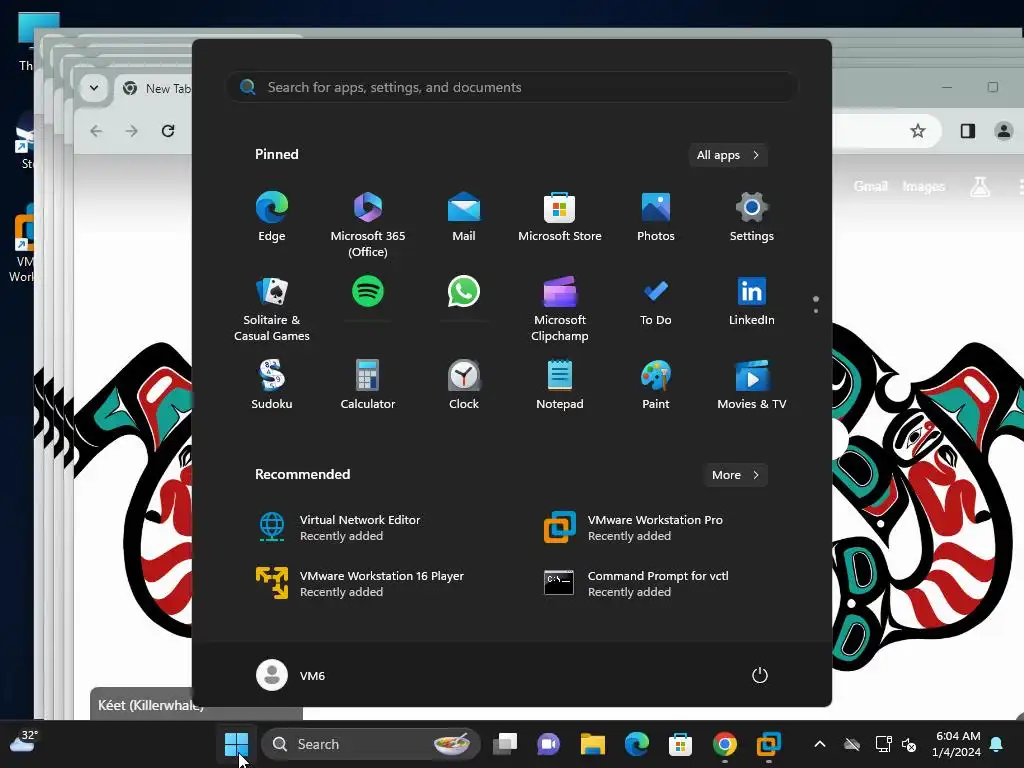Open Task View on the taskbar
The height and width of the screenshot is (768, 1024).
coord(505,744)
